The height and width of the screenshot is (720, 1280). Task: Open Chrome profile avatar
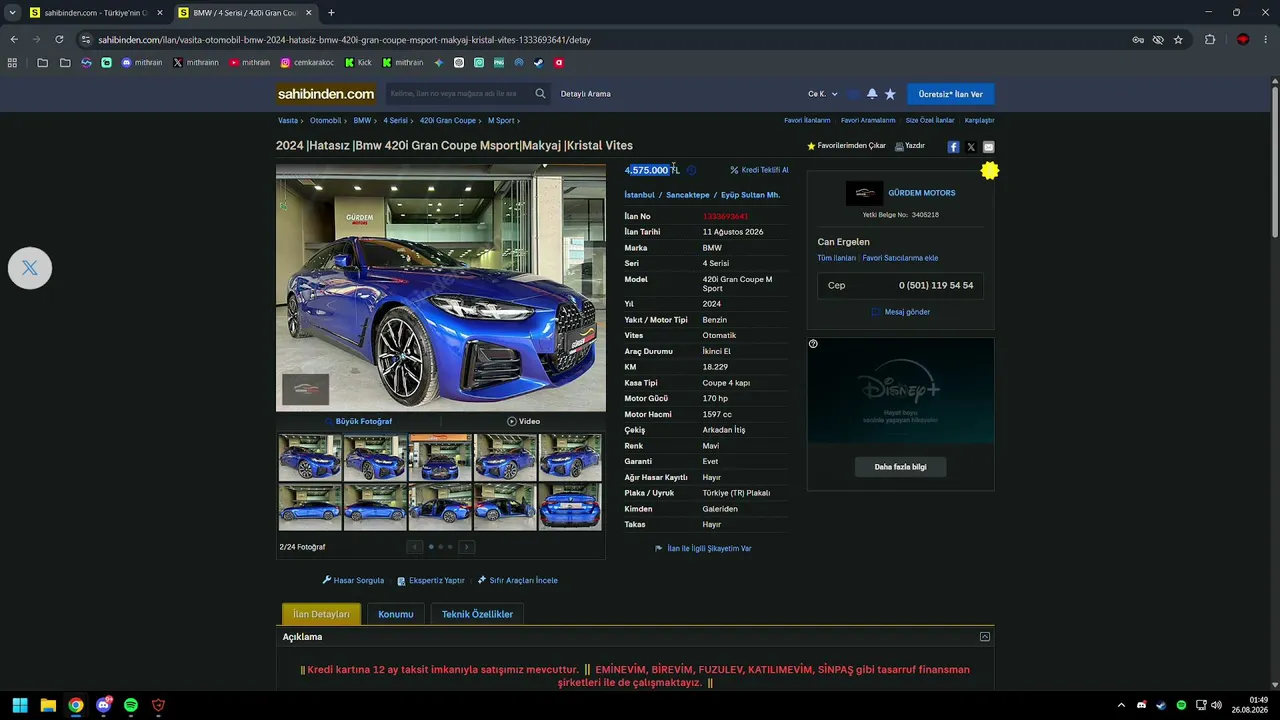(x=1243, y=40)
